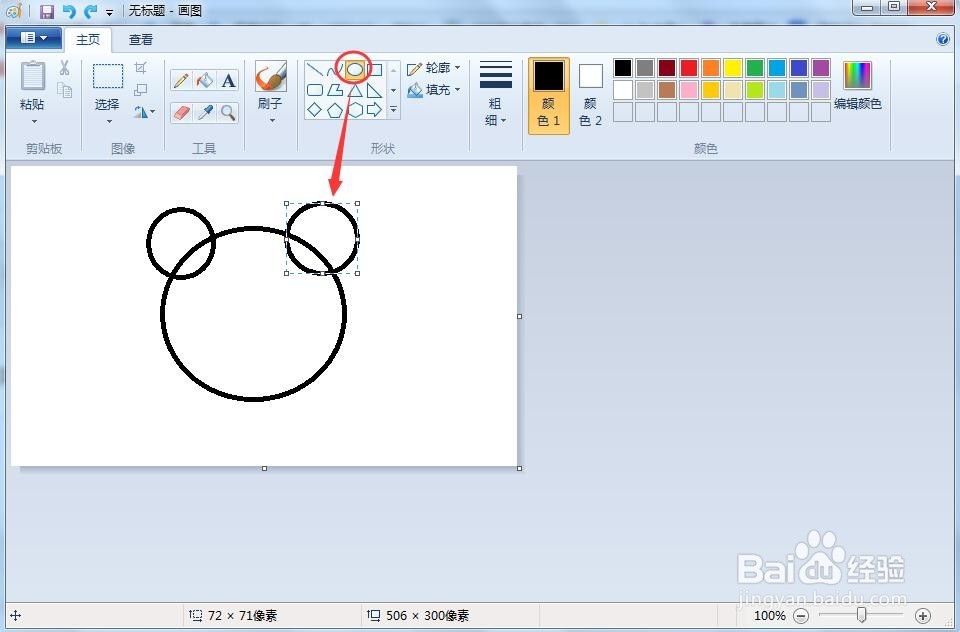960x632 pixels.
Task: Redo the undone action
Action: 91,11
